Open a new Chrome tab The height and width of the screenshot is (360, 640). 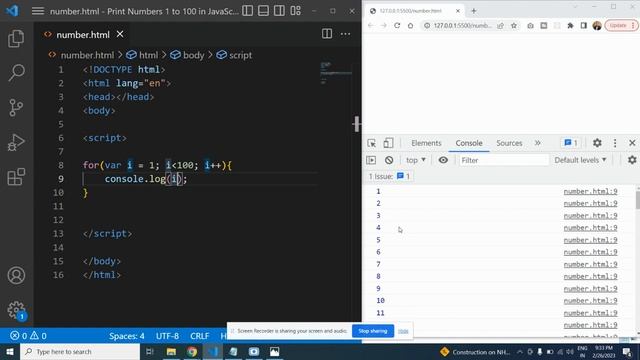(x=473, y=11)
